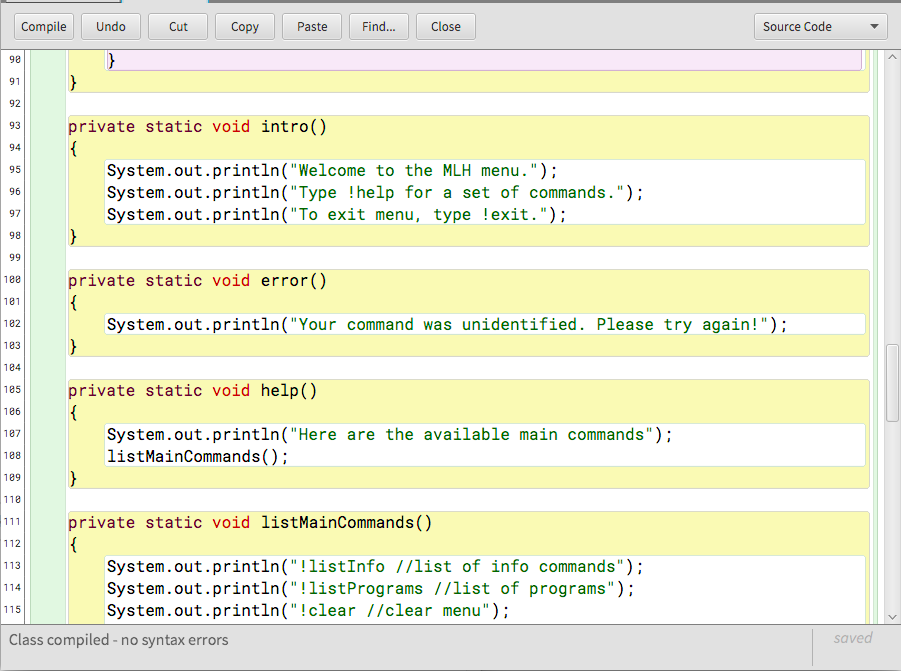Click the "!clear //clear menu" string

[390, 610]
